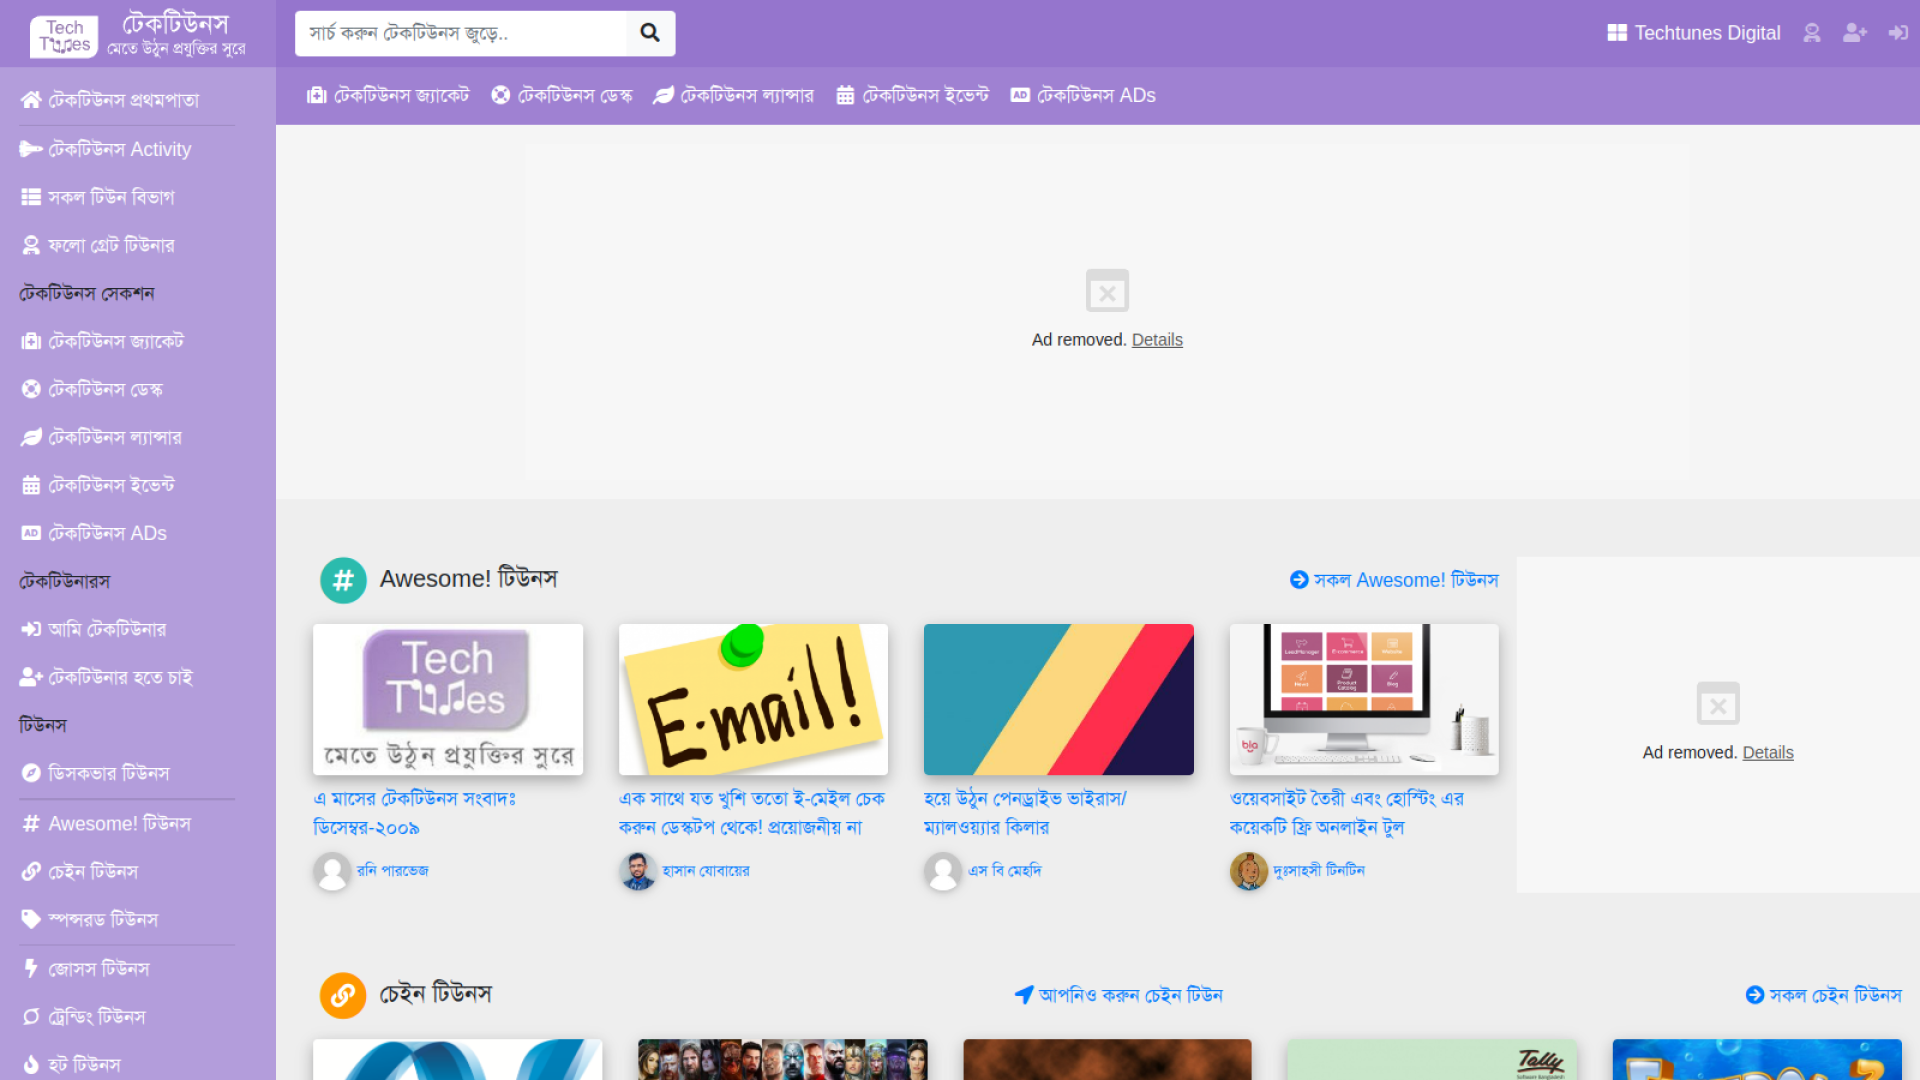Open author হাসান যোবায়ের profile
This screenshot has height=1080, width=1920.
705,871
